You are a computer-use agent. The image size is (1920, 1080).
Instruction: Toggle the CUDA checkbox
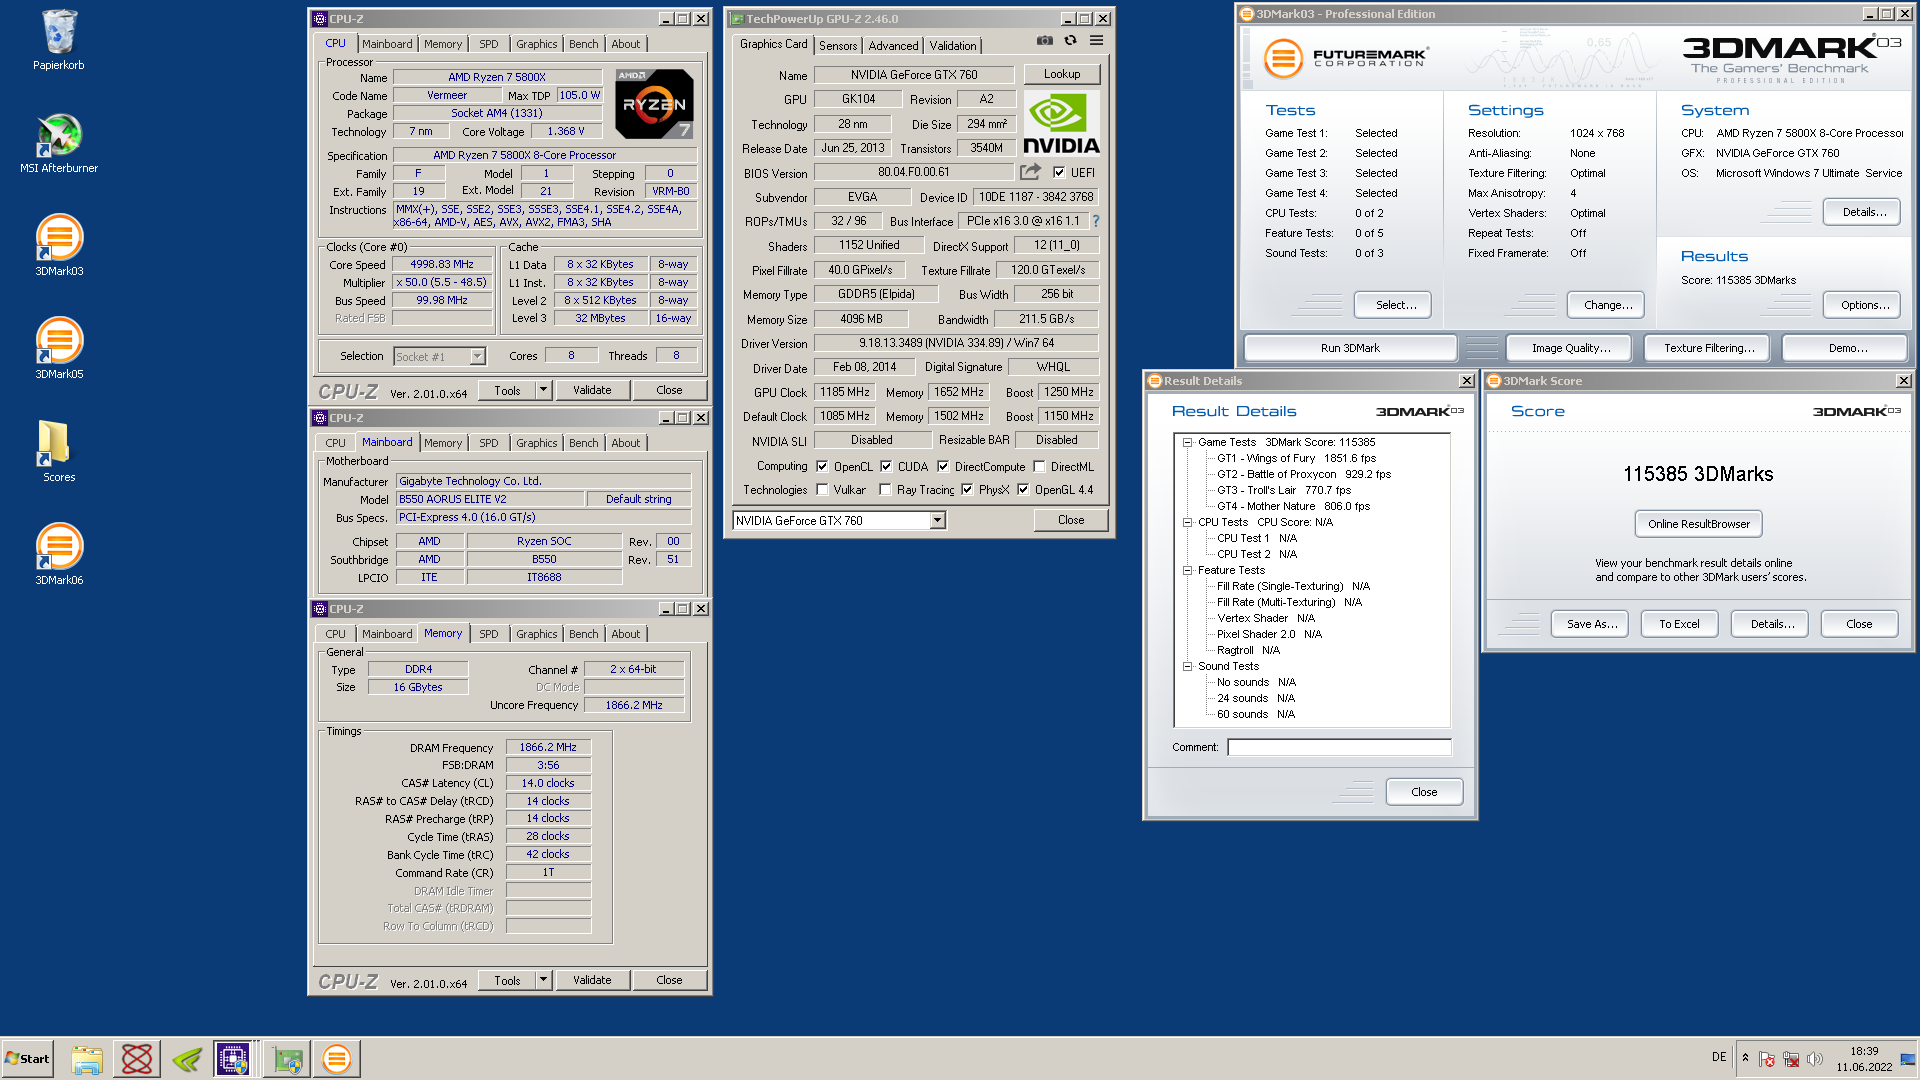[x=886, y=466]
